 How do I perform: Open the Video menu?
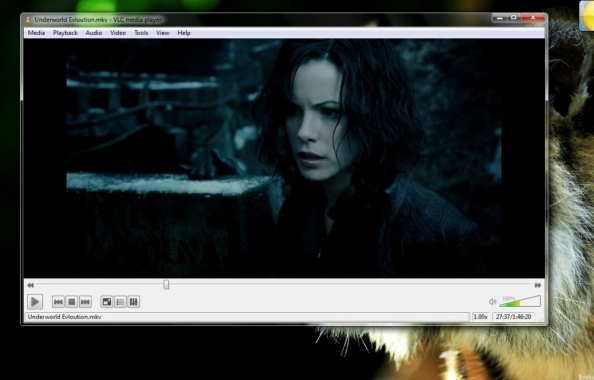tap(118, 33)
